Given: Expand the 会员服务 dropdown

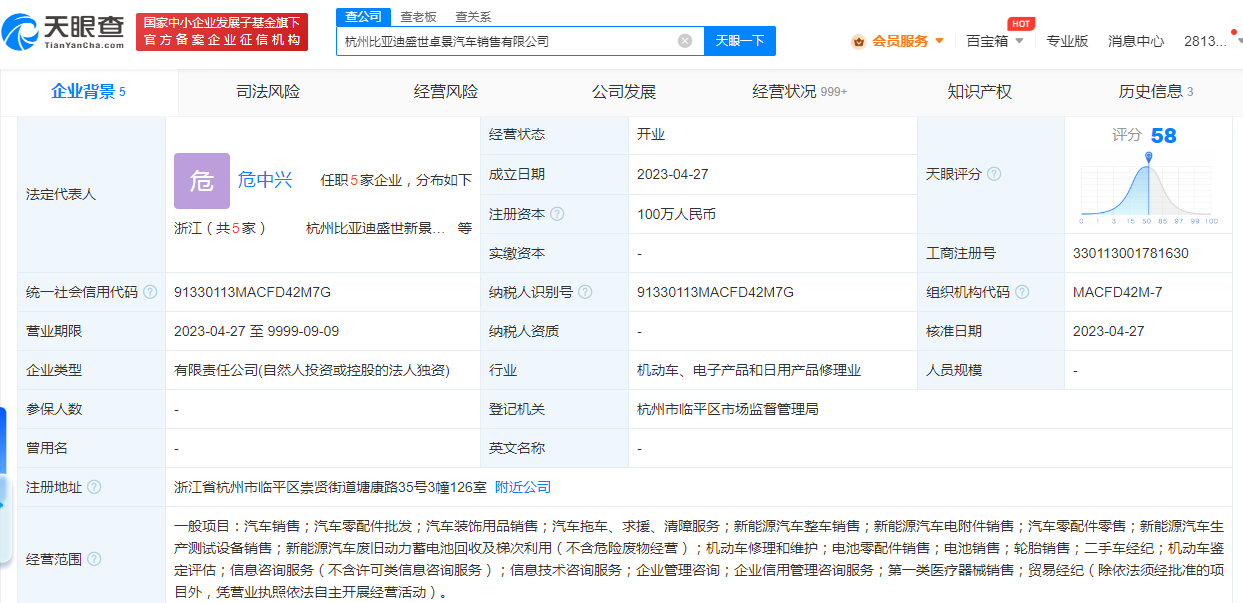Looking at the screenshot, I should [939, 41].
